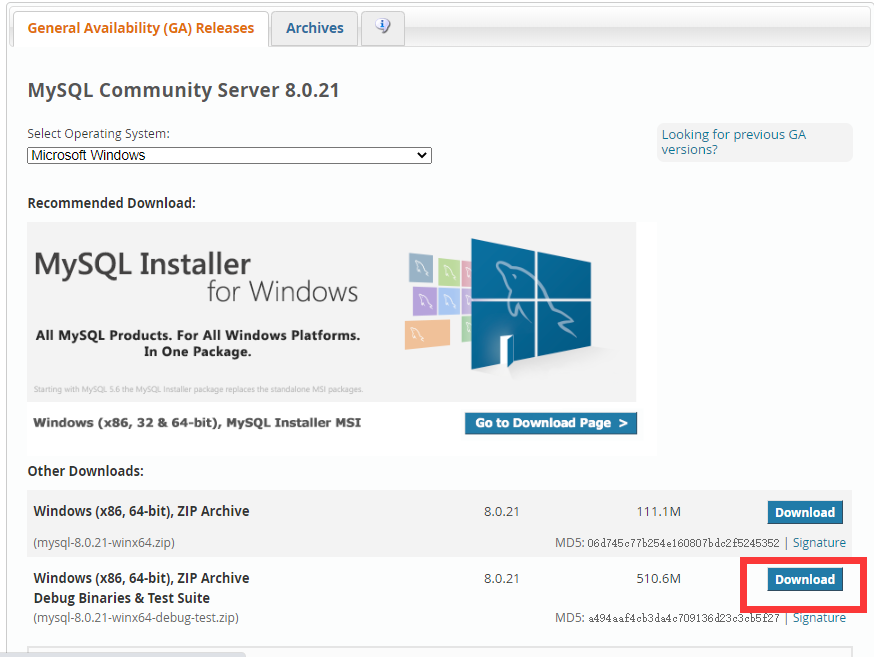Switch to the Archives tab
This screenshot has width=874, height=657.
[314, 28]
